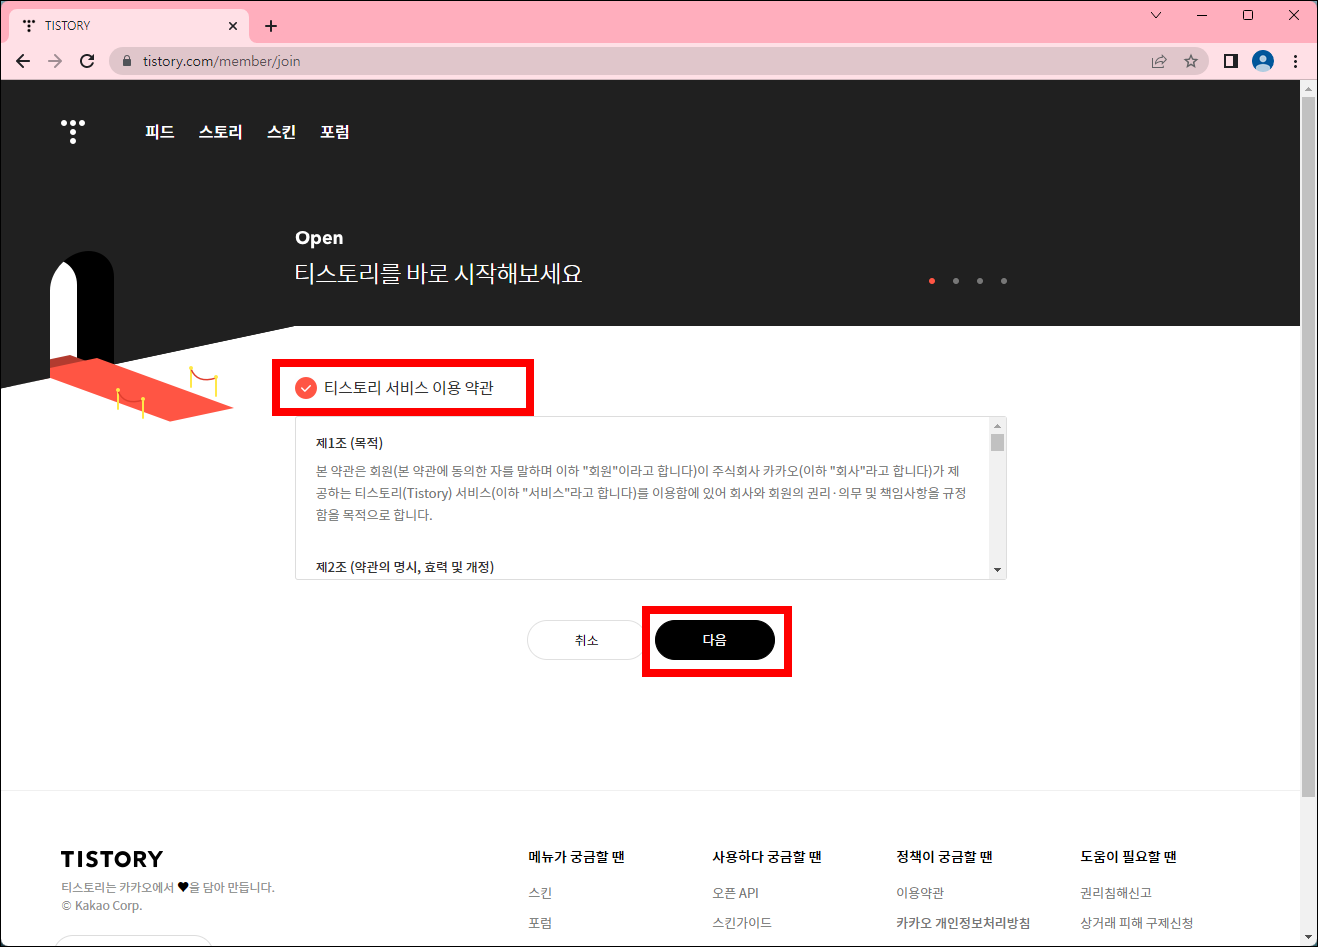1318x947 pixels.
Task: Open a new browser tab
Action: coord(271,26)
